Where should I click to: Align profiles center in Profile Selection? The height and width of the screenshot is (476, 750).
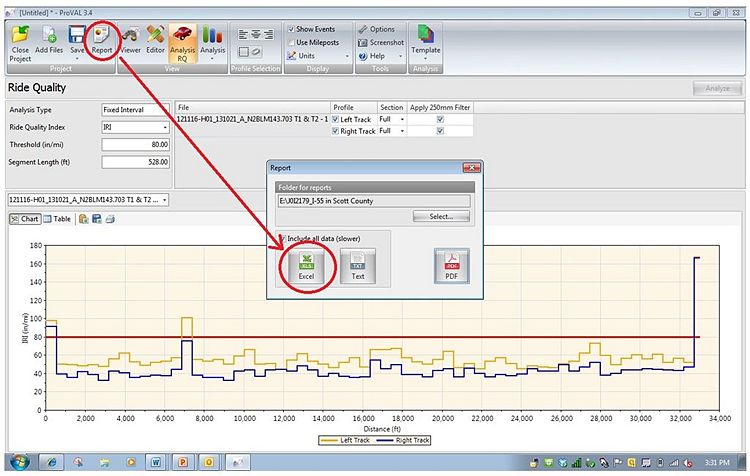(256, 34)
